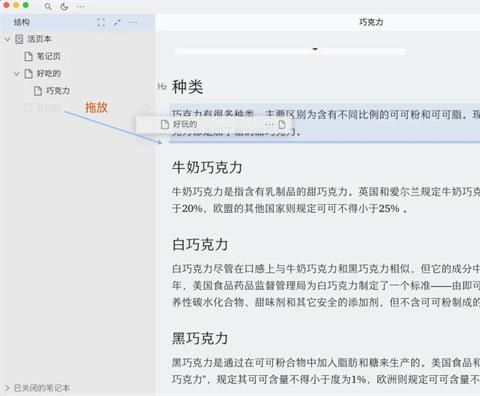Click the 活页本 notebook icon
This screenshot has width=480, height=396.
tap(19, 39)
